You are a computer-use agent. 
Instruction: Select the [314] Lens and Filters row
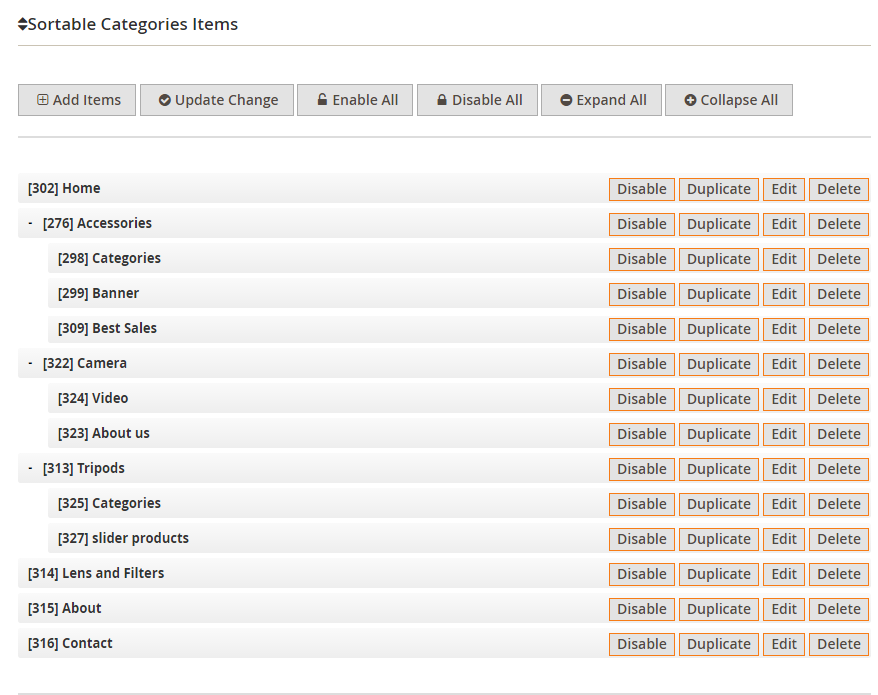pos(313,573)
